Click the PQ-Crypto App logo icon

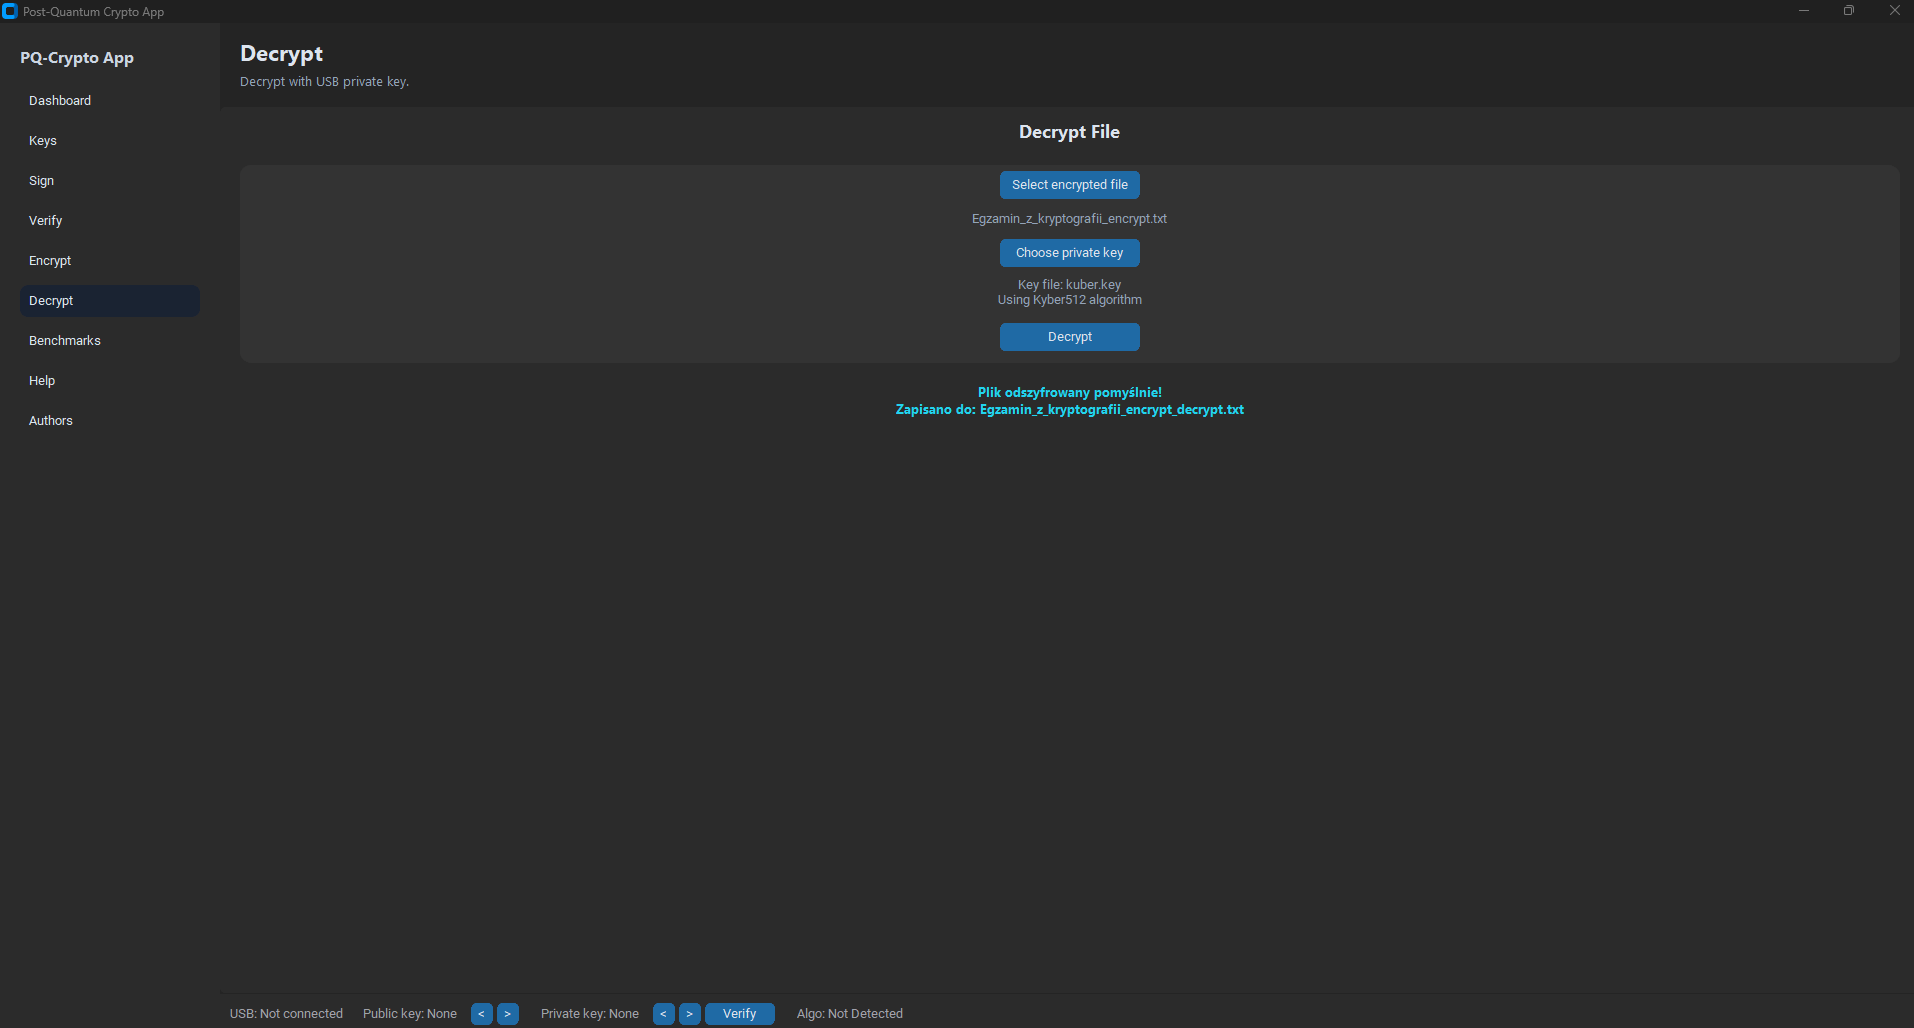point(11,11)
